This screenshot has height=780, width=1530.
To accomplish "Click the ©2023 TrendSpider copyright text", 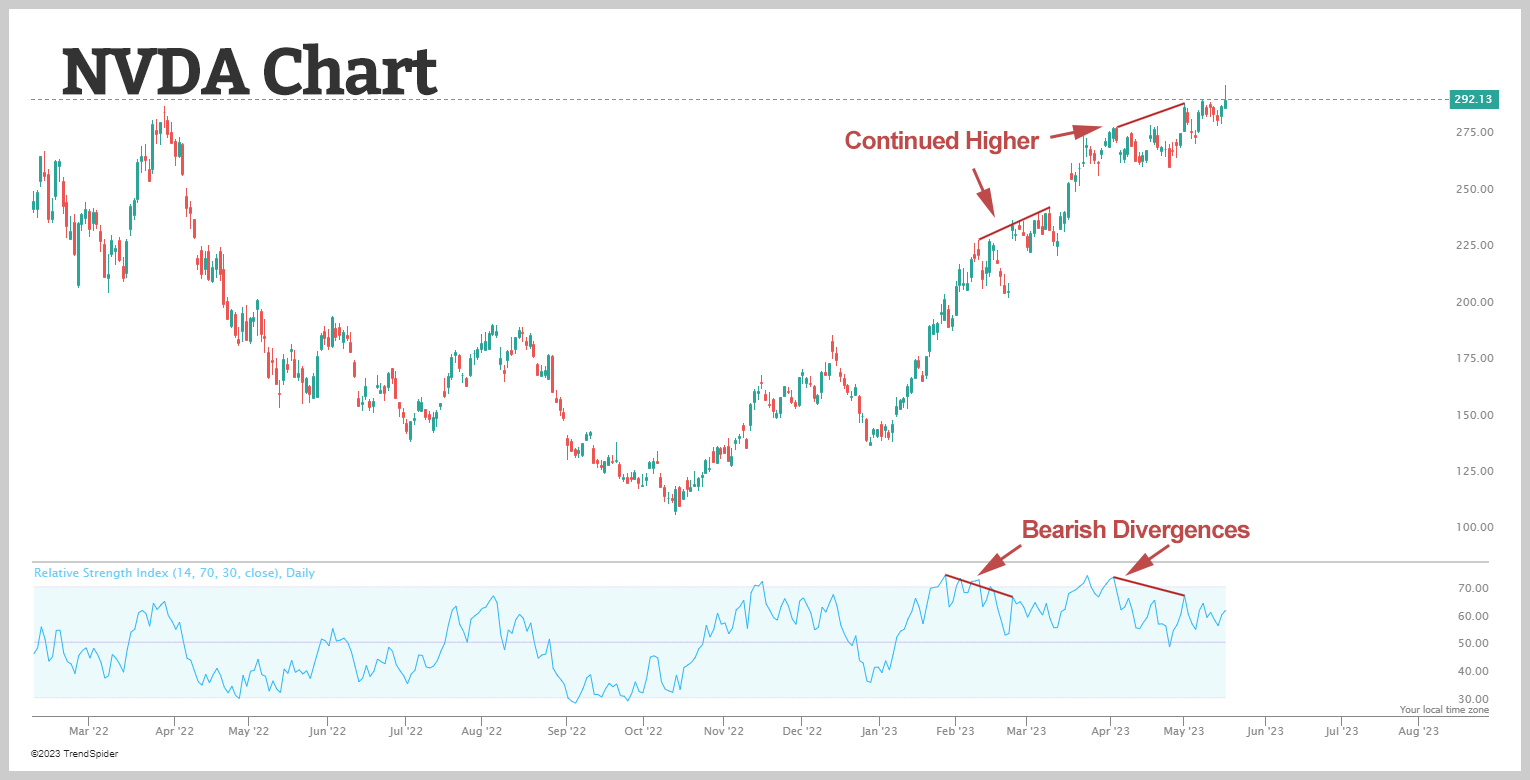I will point(74,754).
